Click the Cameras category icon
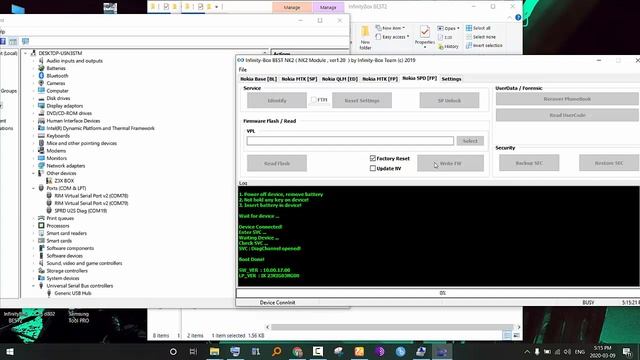Viewport: 640px width, 360px height. point(41,83)
